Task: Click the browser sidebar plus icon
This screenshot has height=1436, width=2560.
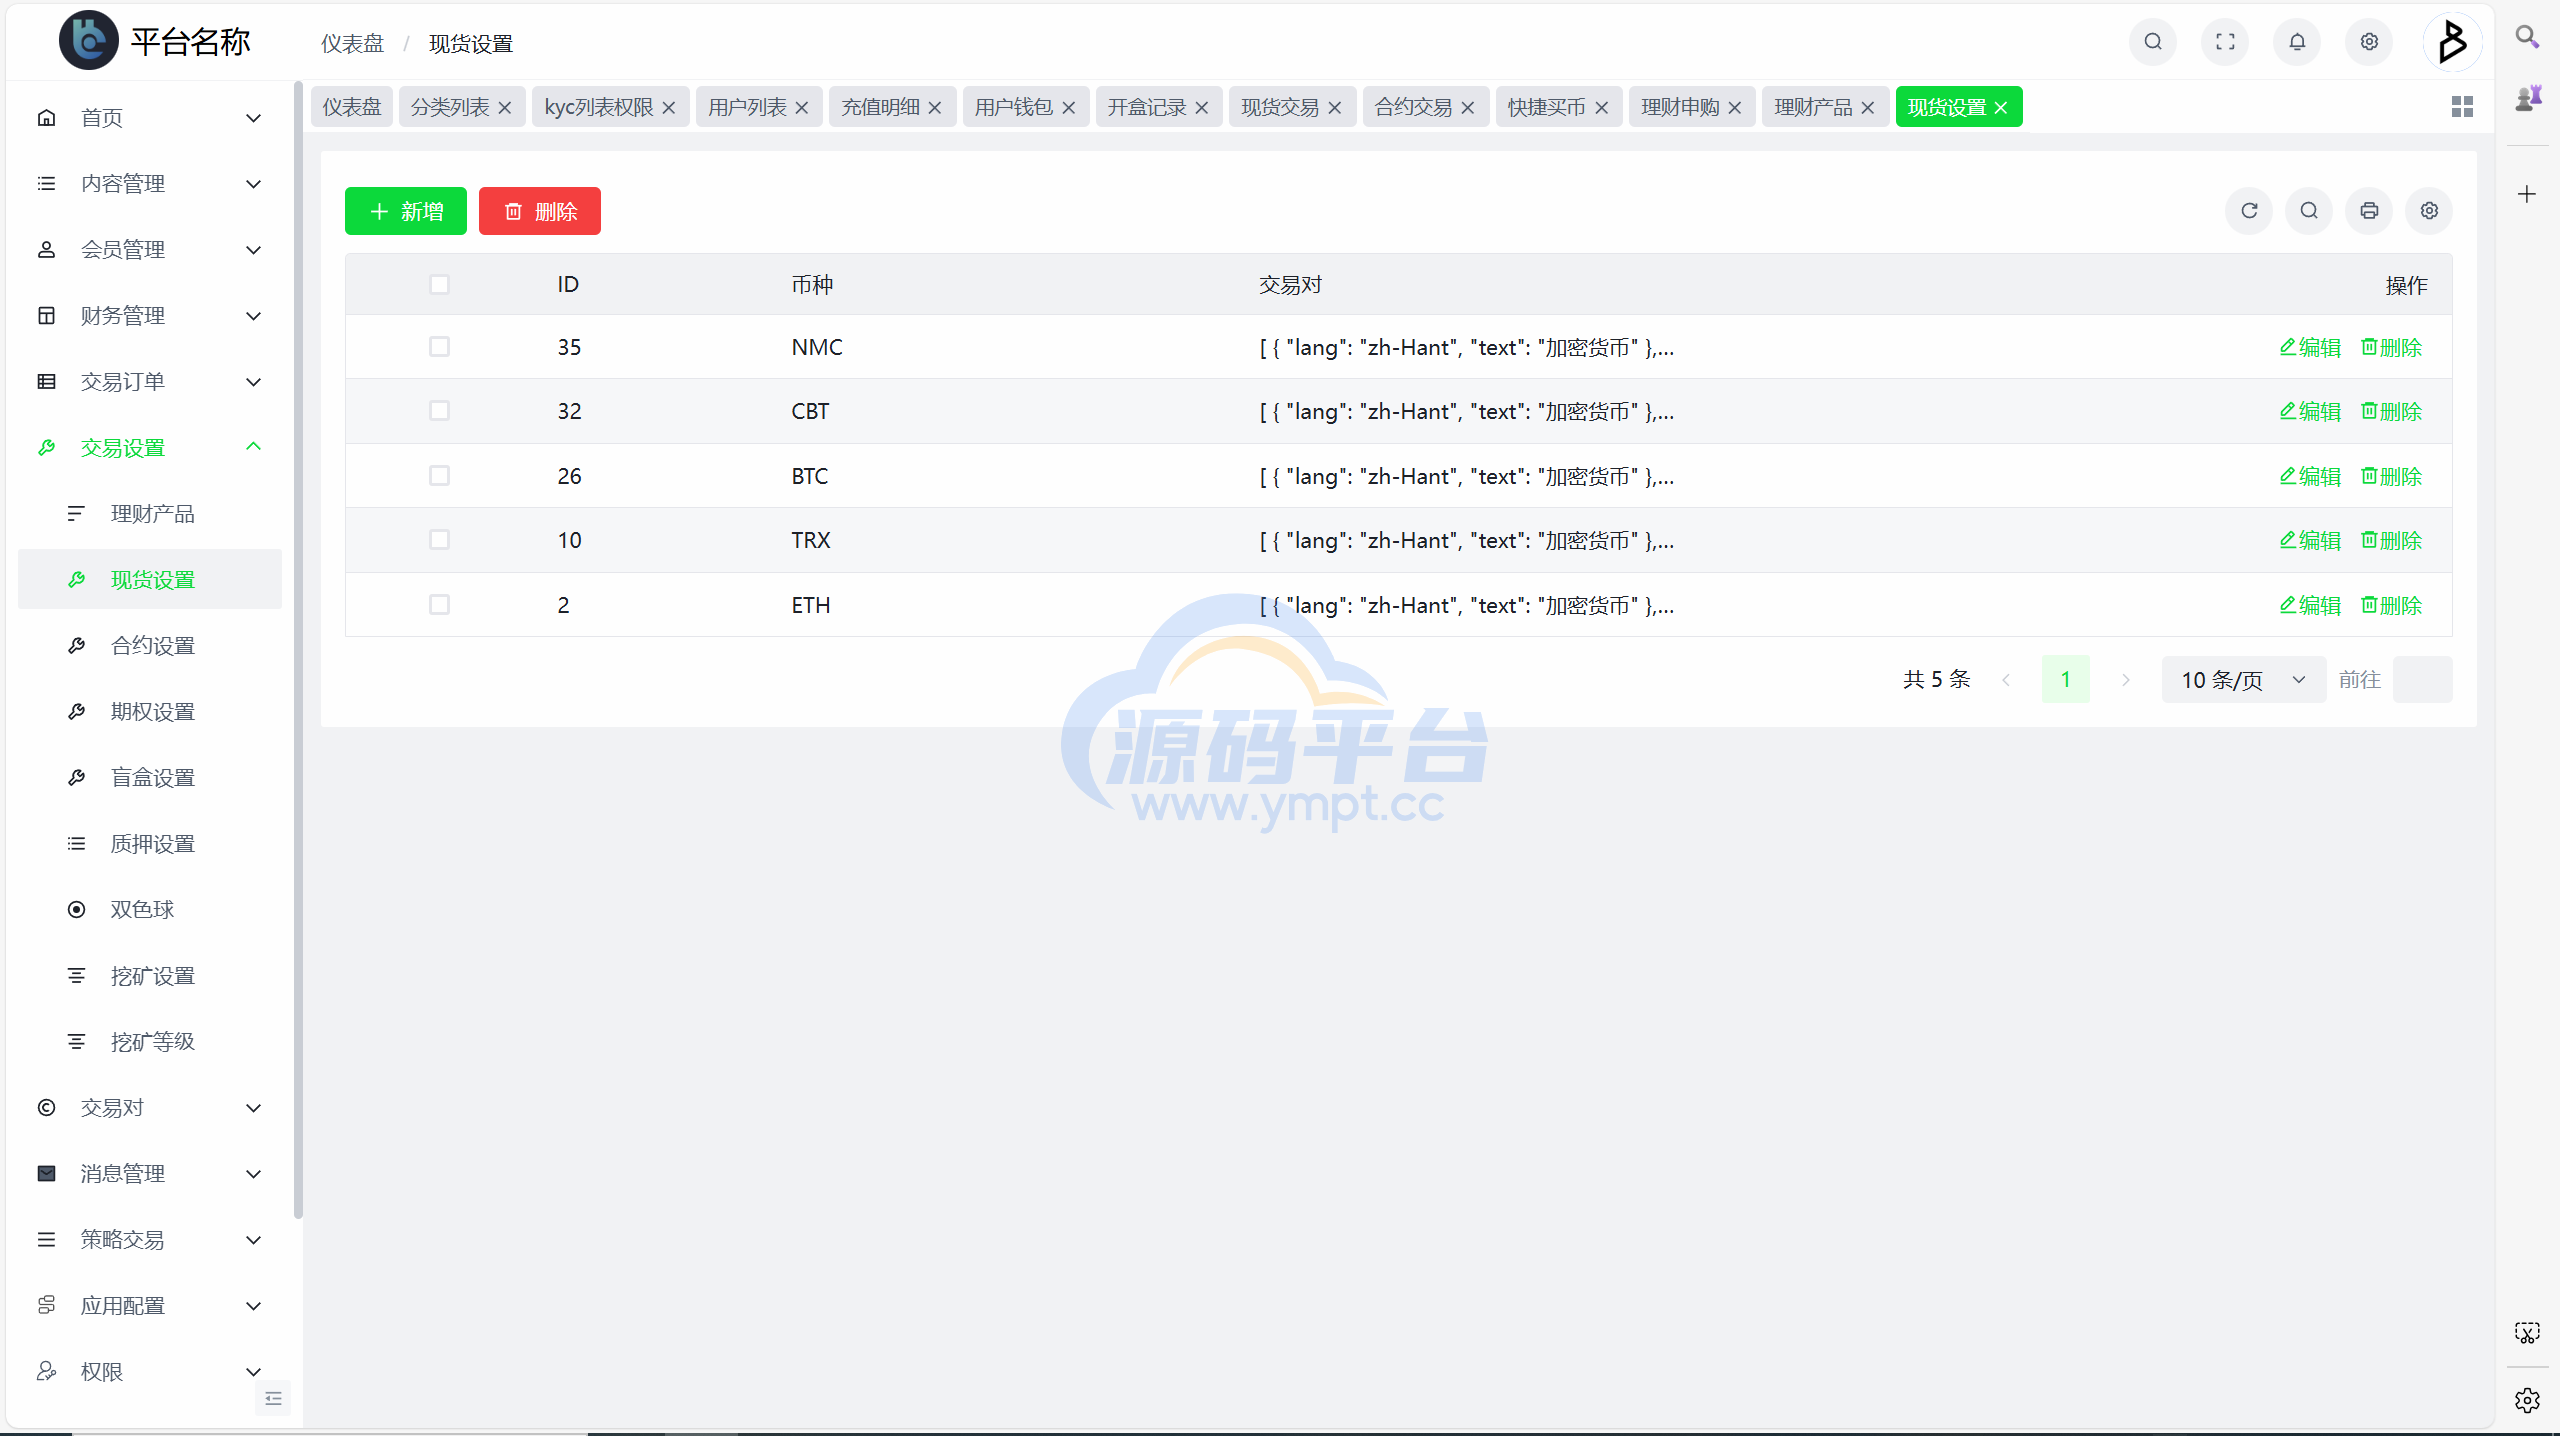Action: click(x=2527, y=194)
